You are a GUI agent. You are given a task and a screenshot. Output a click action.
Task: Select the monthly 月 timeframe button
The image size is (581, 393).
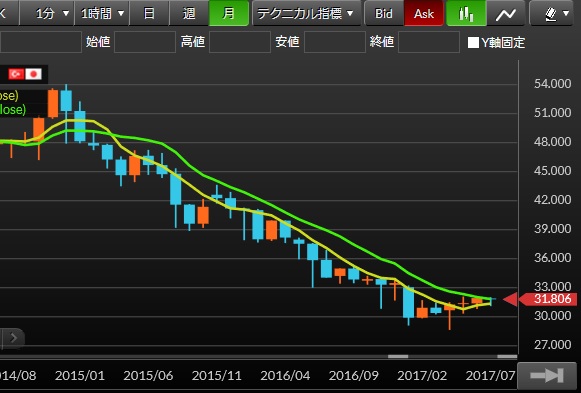click(229, 13)
